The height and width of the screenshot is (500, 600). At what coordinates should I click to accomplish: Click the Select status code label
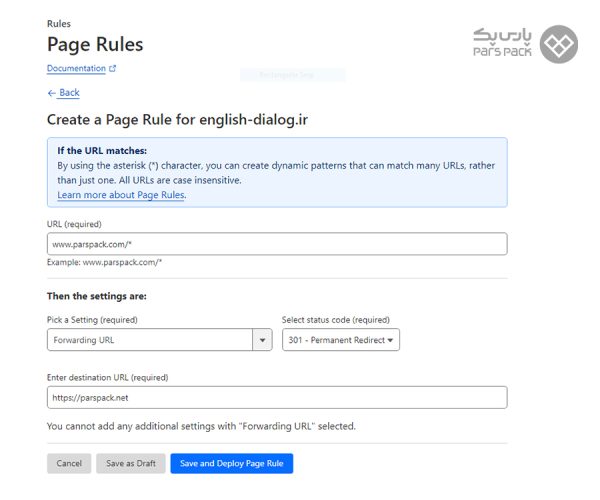[335, 320]
